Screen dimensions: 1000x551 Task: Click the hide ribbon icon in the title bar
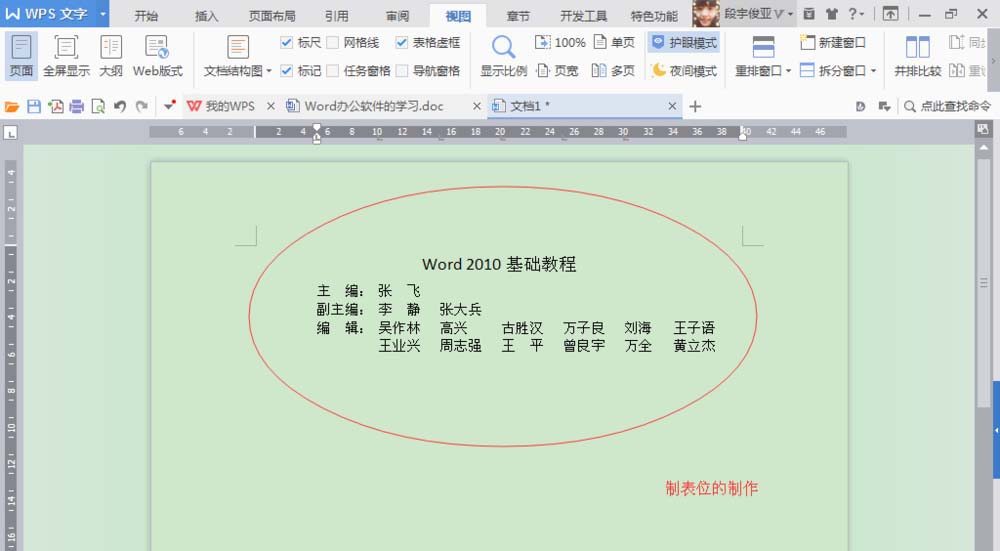890,13
